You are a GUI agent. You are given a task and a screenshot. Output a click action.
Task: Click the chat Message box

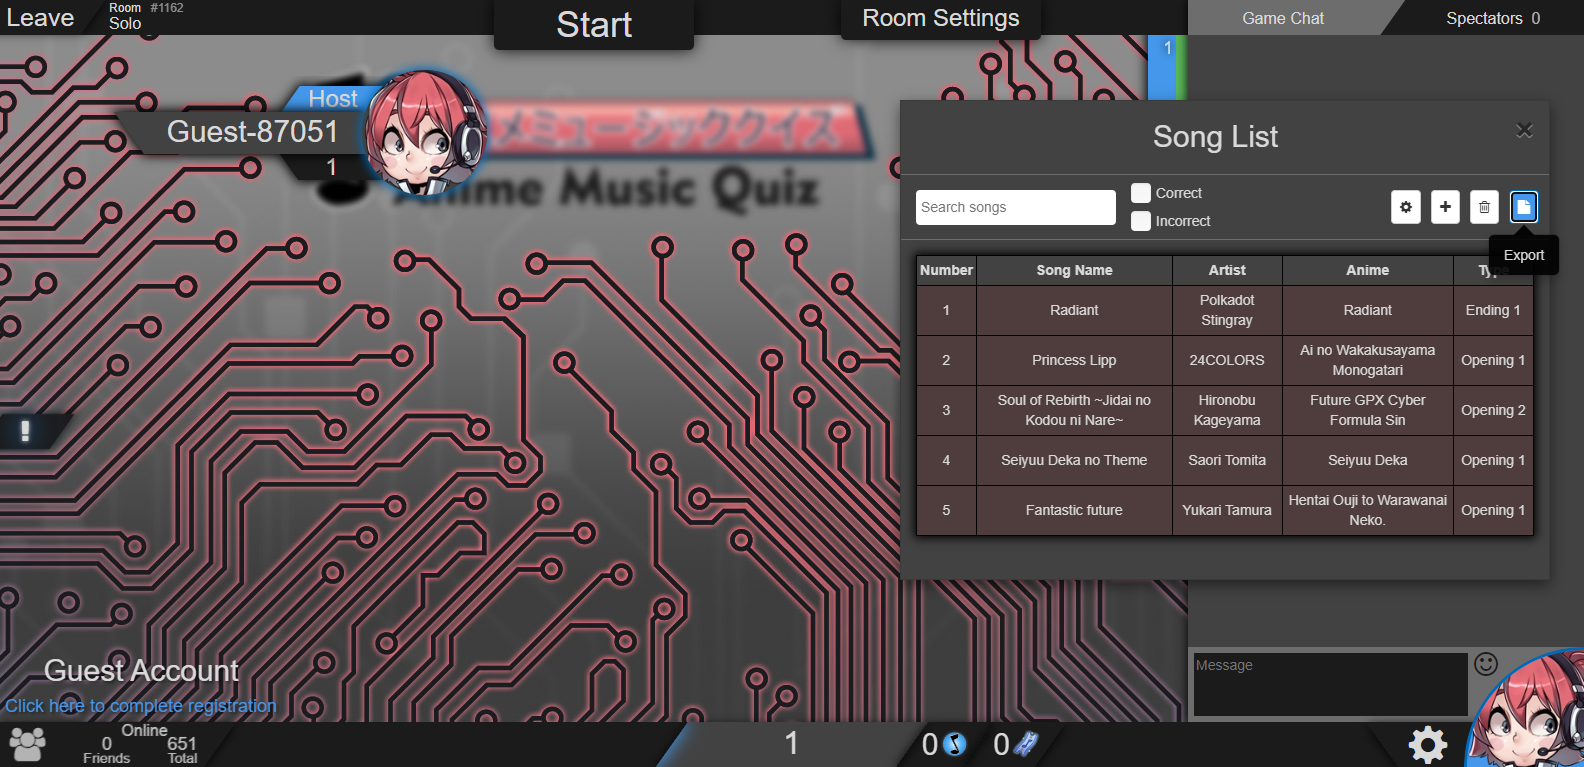pyautogui.click(x=1331, y=685)
